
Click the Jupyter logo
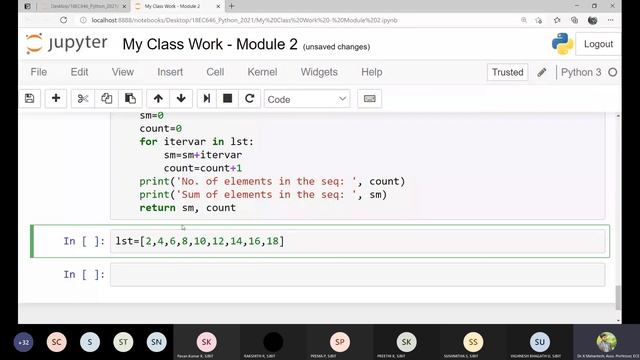pyautogui.click(x=66, y=44)
